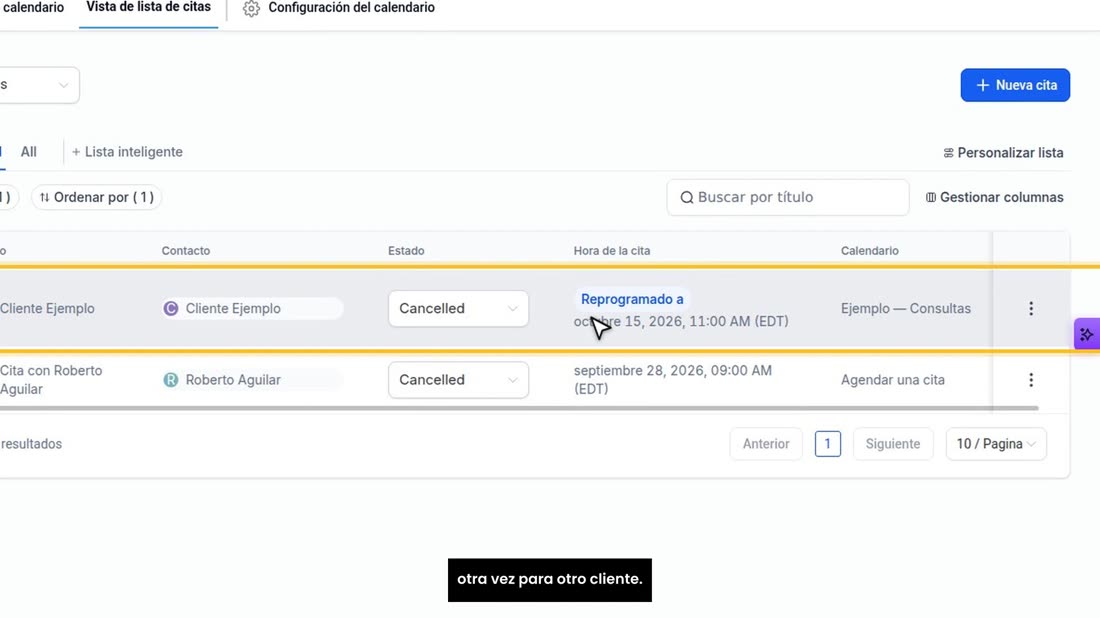This screenshot has height=618, width=1100.
Task: Click the Gestionar columnas icon
Action: (930, 198)
